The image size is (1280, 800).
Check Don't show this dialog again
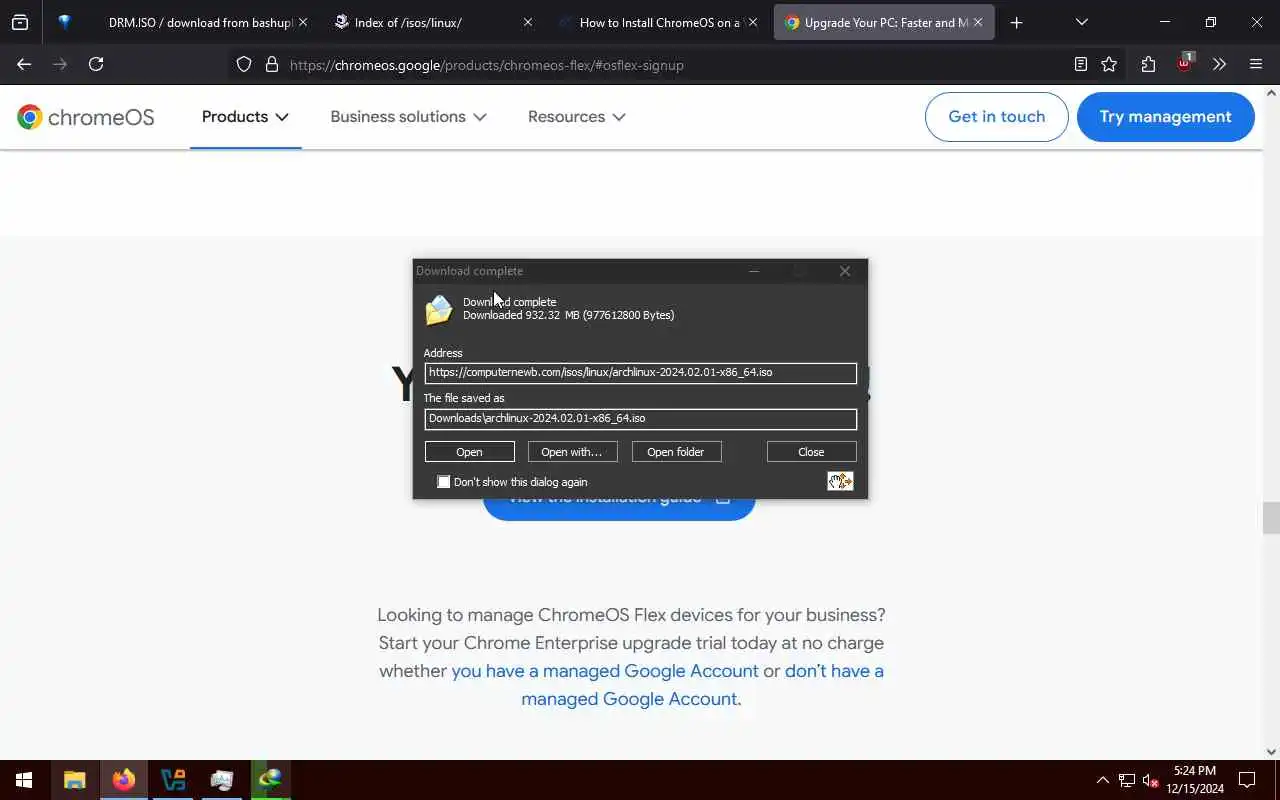click(444, 482)
